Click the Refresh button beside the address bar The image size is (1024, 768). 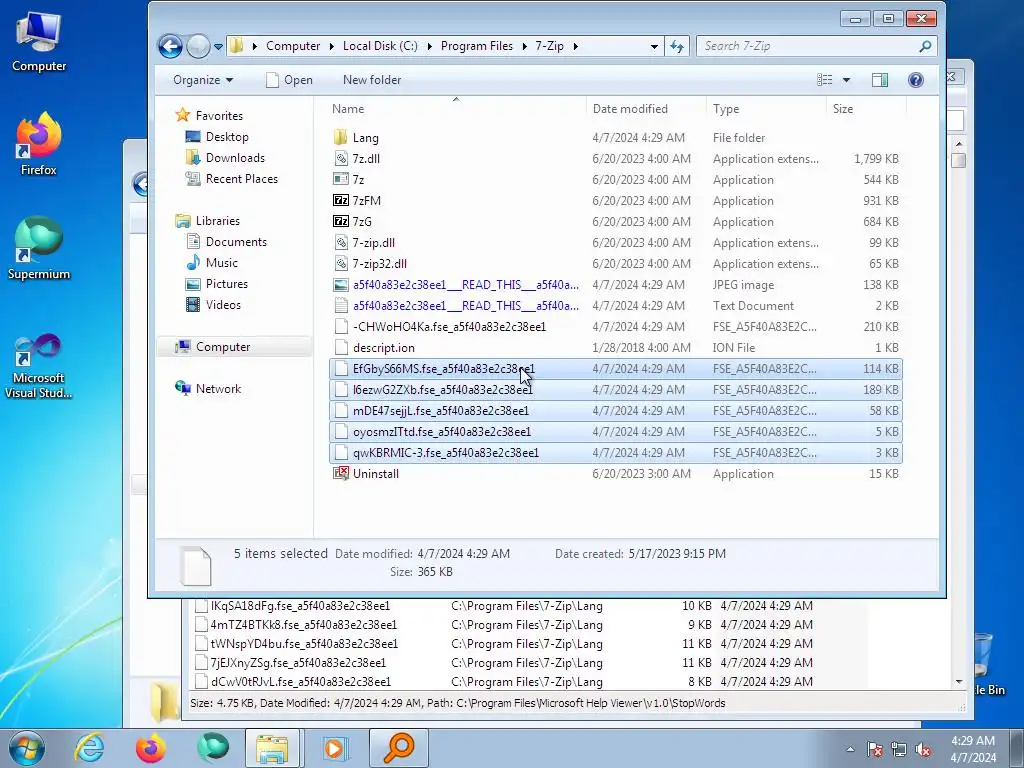[677, 46]
